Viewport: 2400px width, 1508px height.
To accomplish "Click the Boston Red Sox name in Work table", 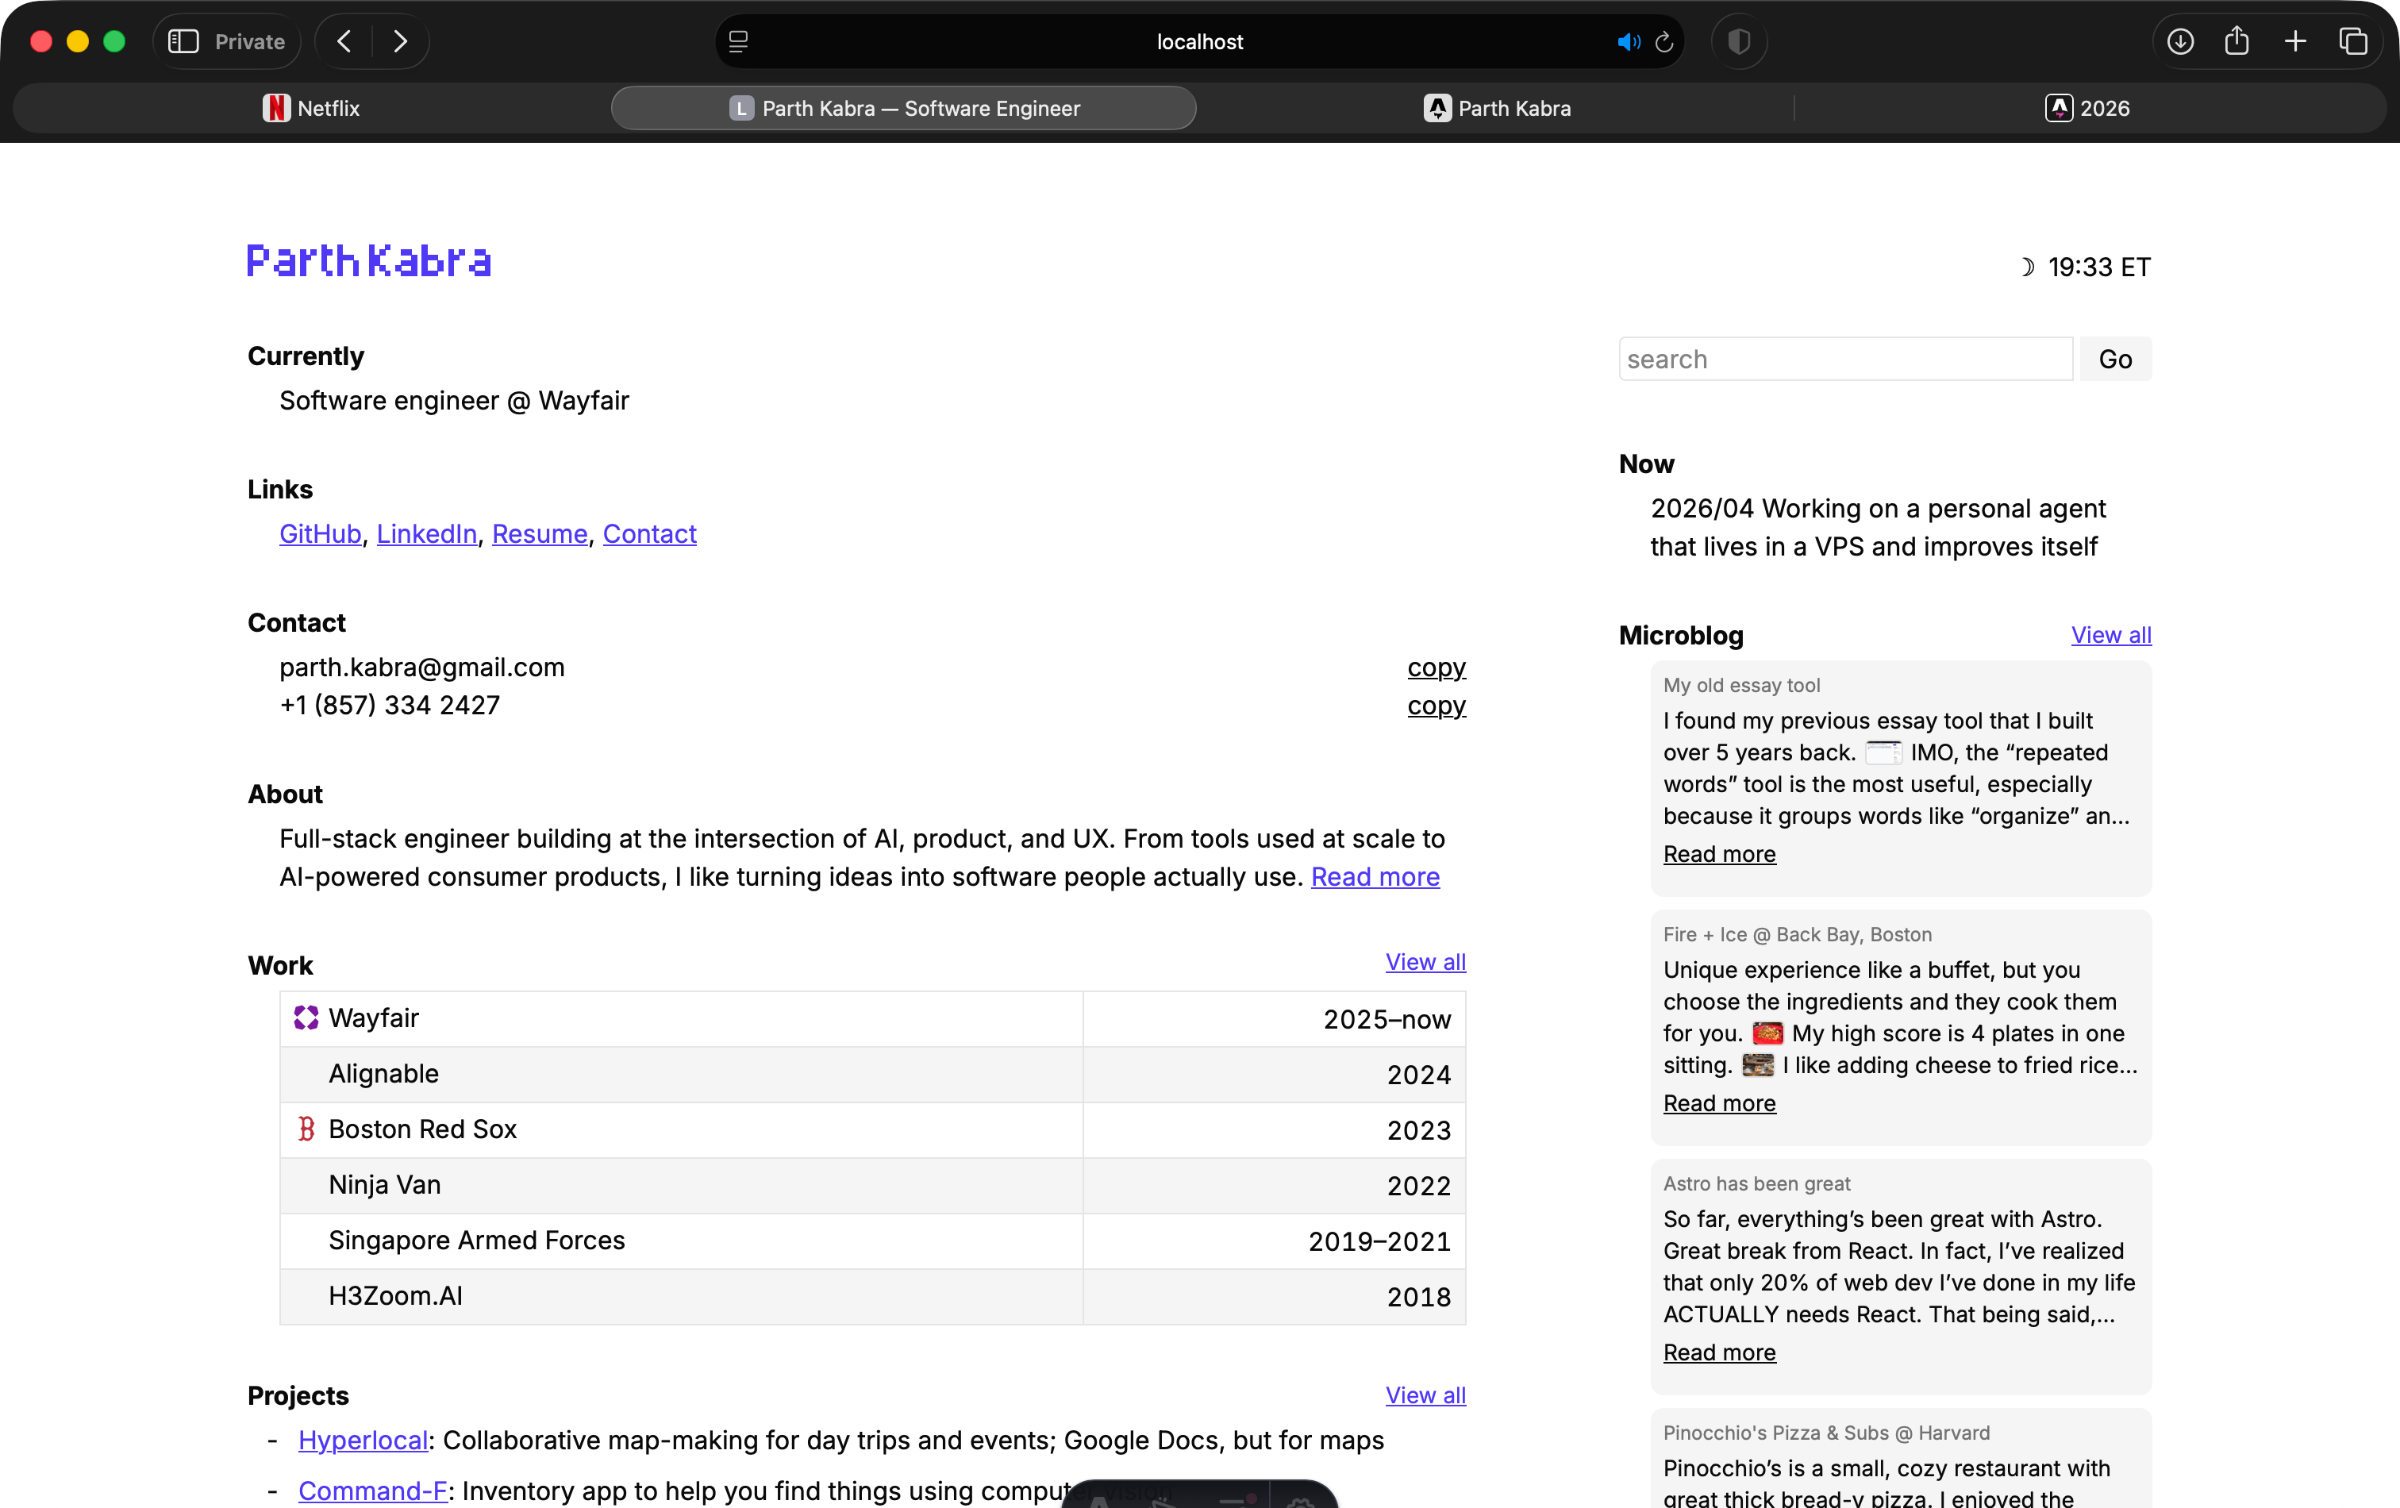I will click(x=423, y=1129).
